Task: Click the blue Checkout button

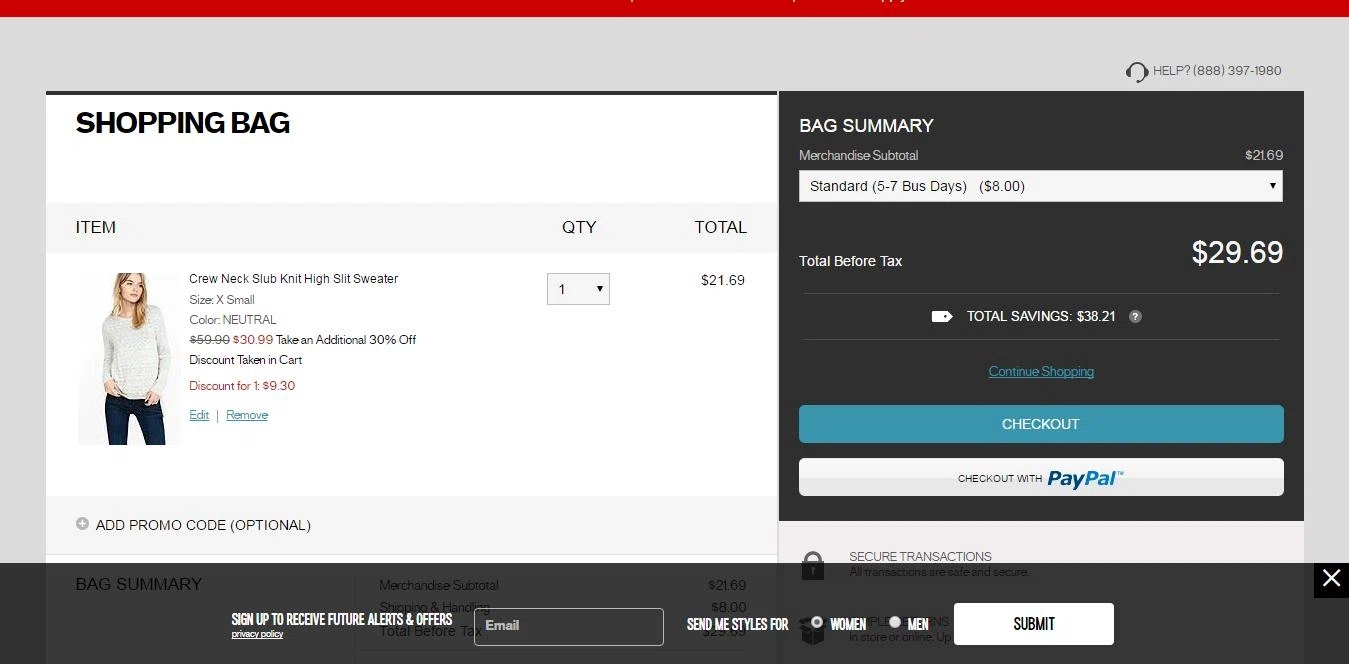Action: click(1040, 424)
